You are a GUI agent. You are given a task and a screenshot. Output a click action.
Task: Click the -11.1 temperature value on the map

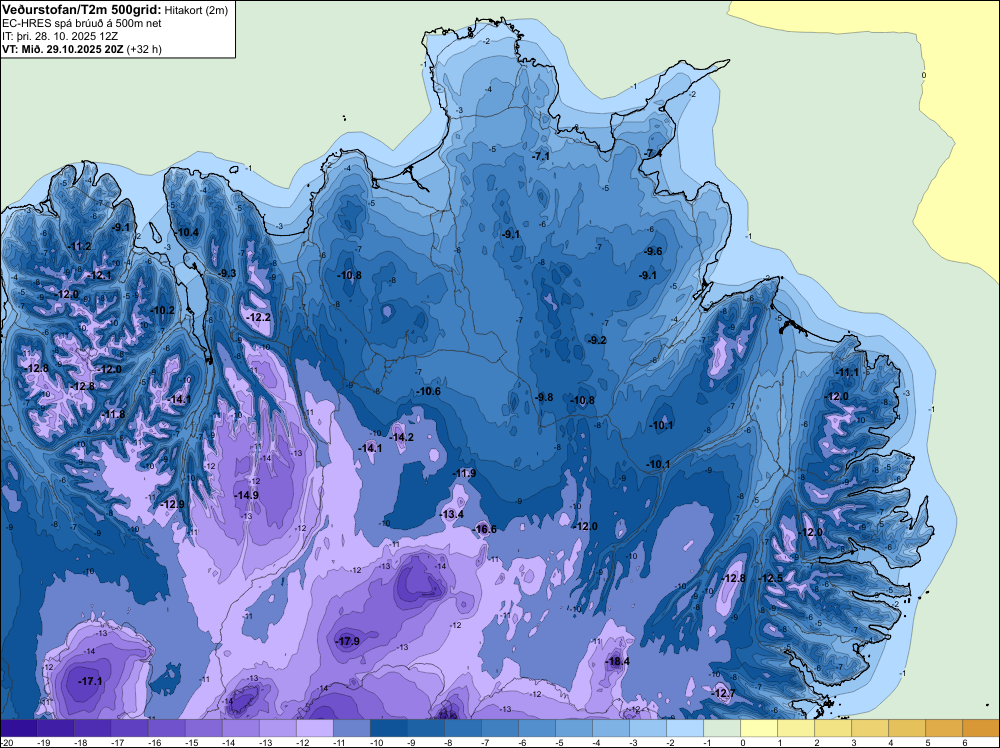point(847,372)
